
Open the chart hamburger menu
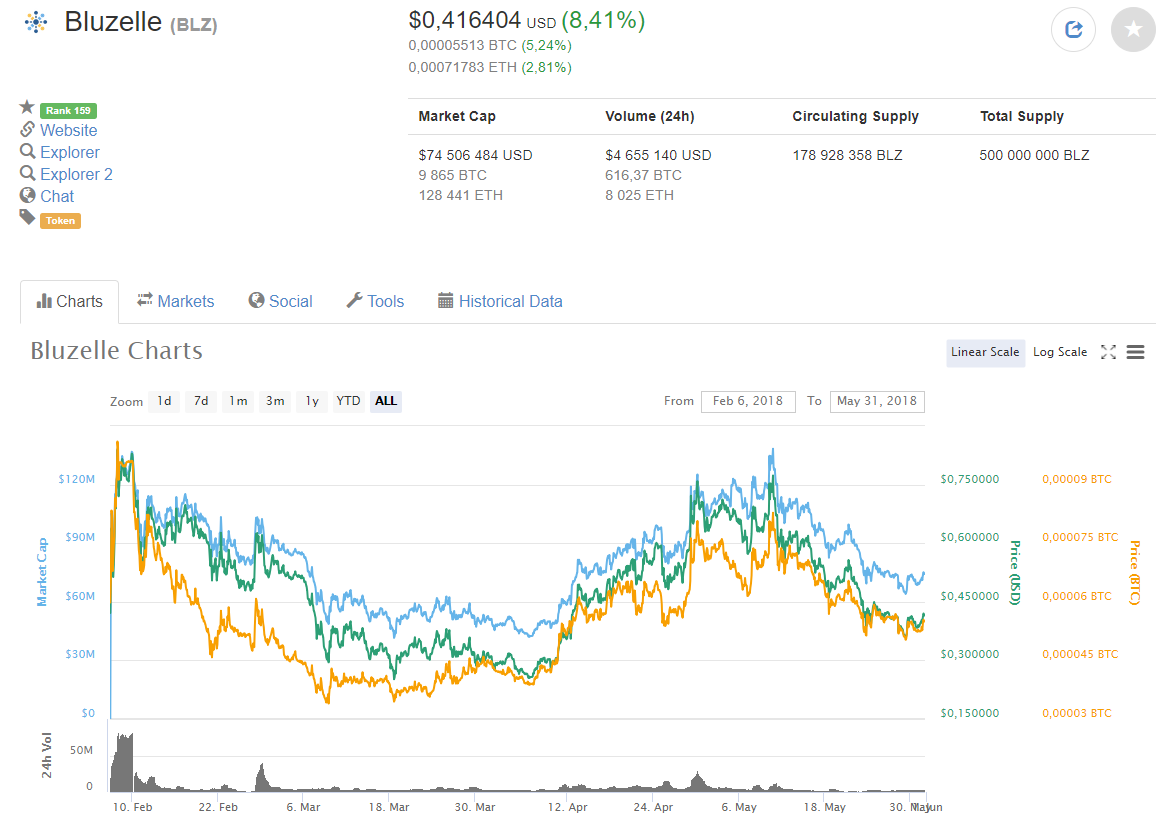[x=1135, y=352]
